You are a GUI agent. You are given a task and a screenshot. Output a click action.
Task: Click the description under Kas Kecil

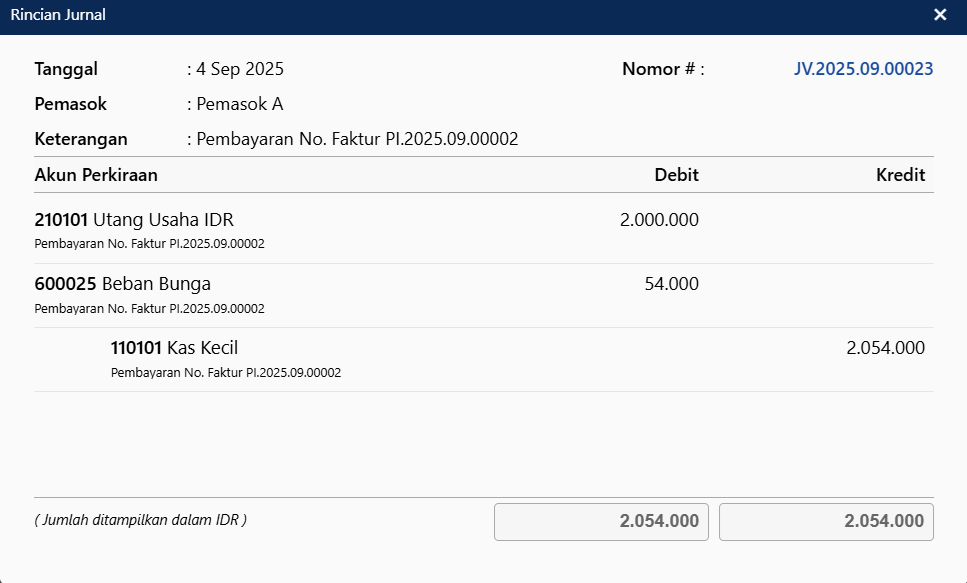pyautogui.click(x=226, y=373)
